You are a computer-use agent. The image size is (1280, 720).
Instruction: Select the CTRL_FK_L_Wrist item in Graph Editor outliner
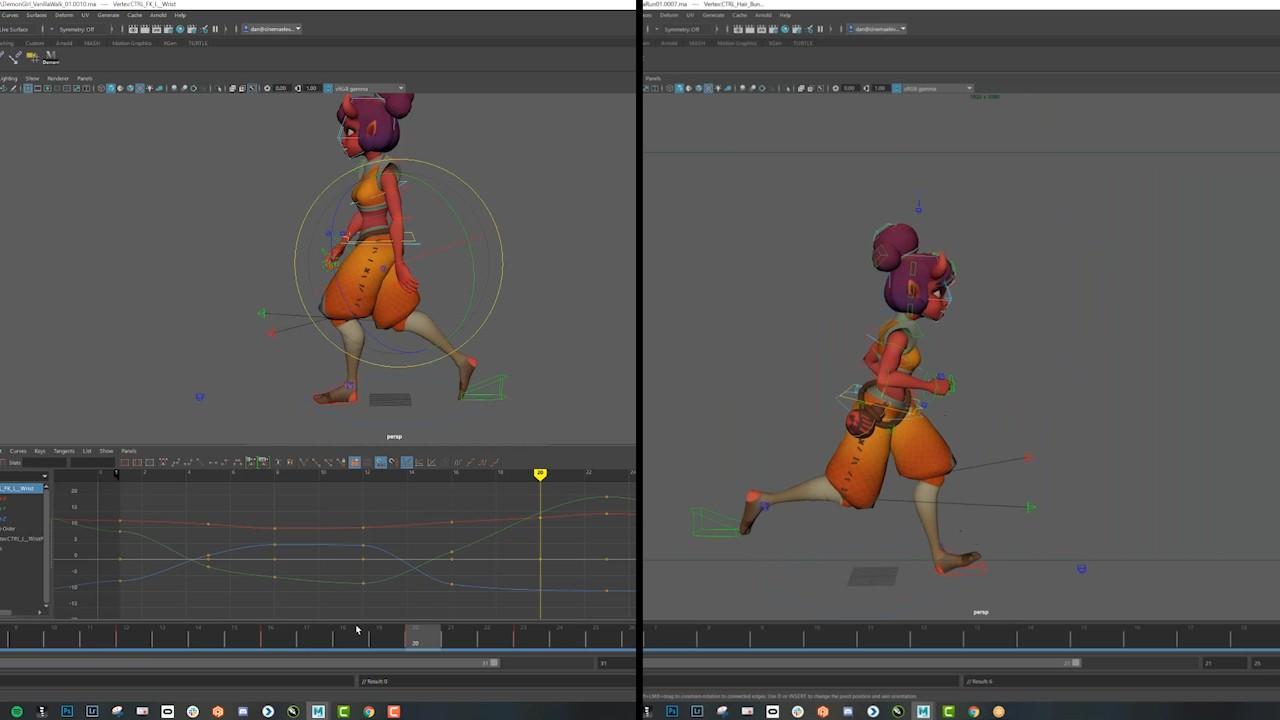pyautogui.click(x=20, y=488)
